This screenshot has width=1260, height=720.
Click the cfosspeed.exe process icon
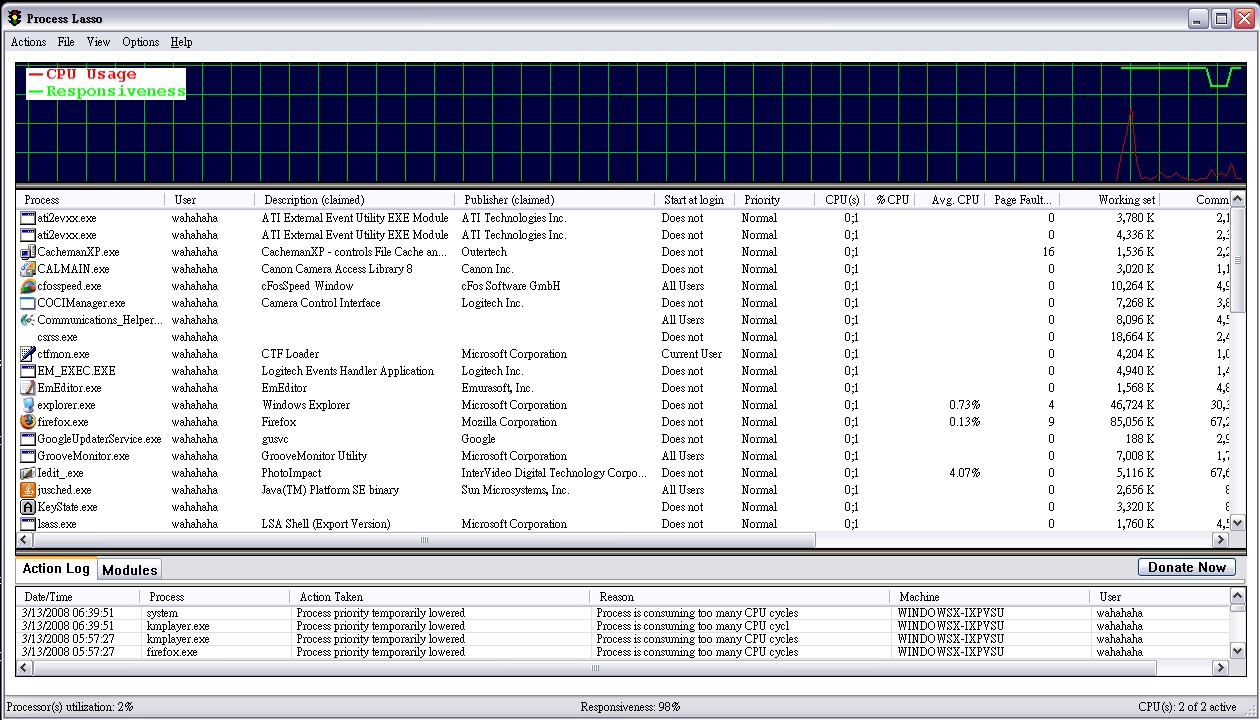(28, 286)
